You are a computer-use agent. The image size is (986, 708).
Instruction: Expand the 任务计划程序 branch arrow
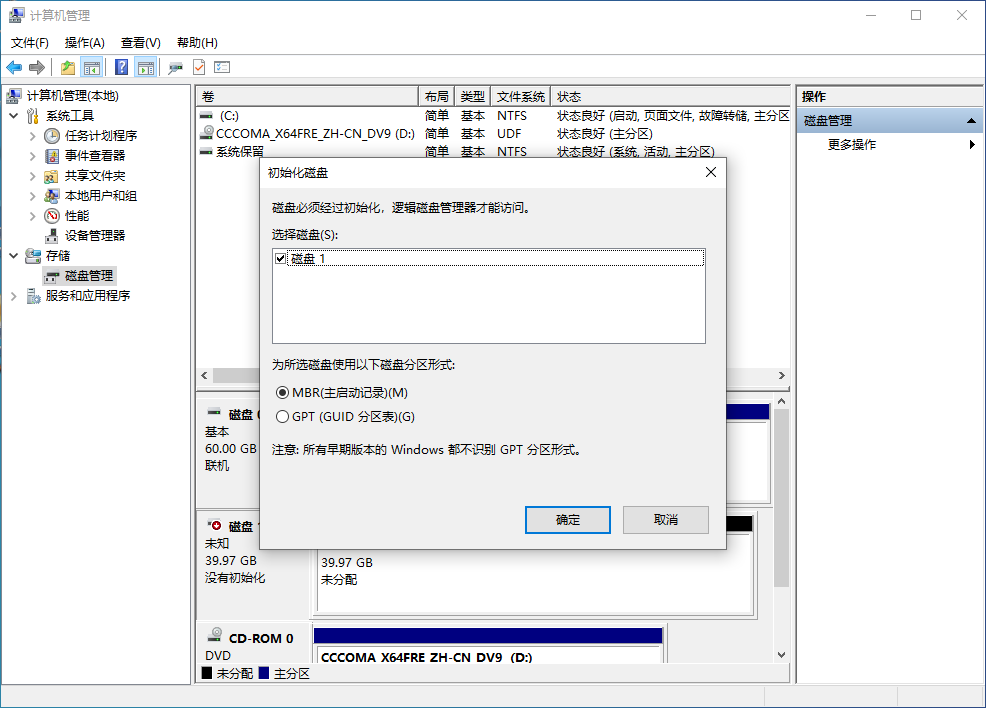point(33,136)
